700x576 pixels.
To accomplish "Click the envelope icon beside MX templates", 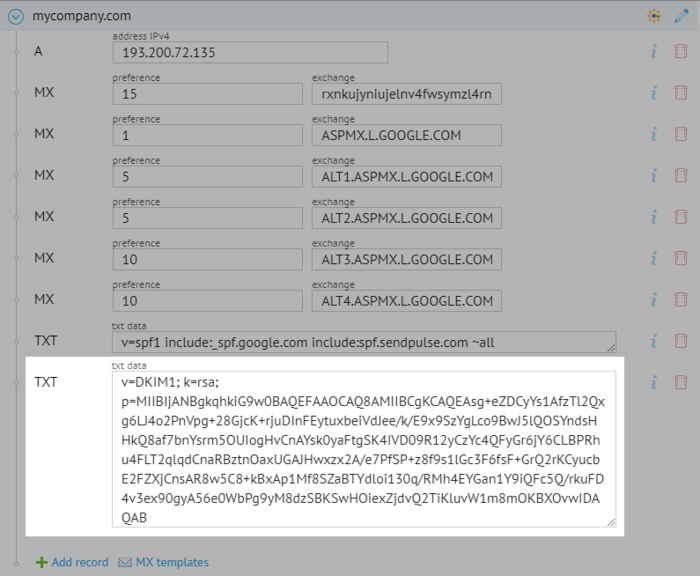I will (x=125, y=563).
